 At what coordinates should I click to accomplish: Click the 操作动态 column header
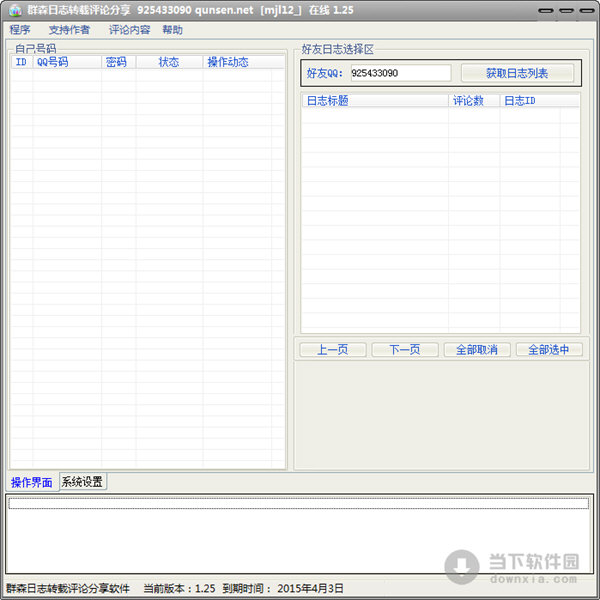coord(243,62)
